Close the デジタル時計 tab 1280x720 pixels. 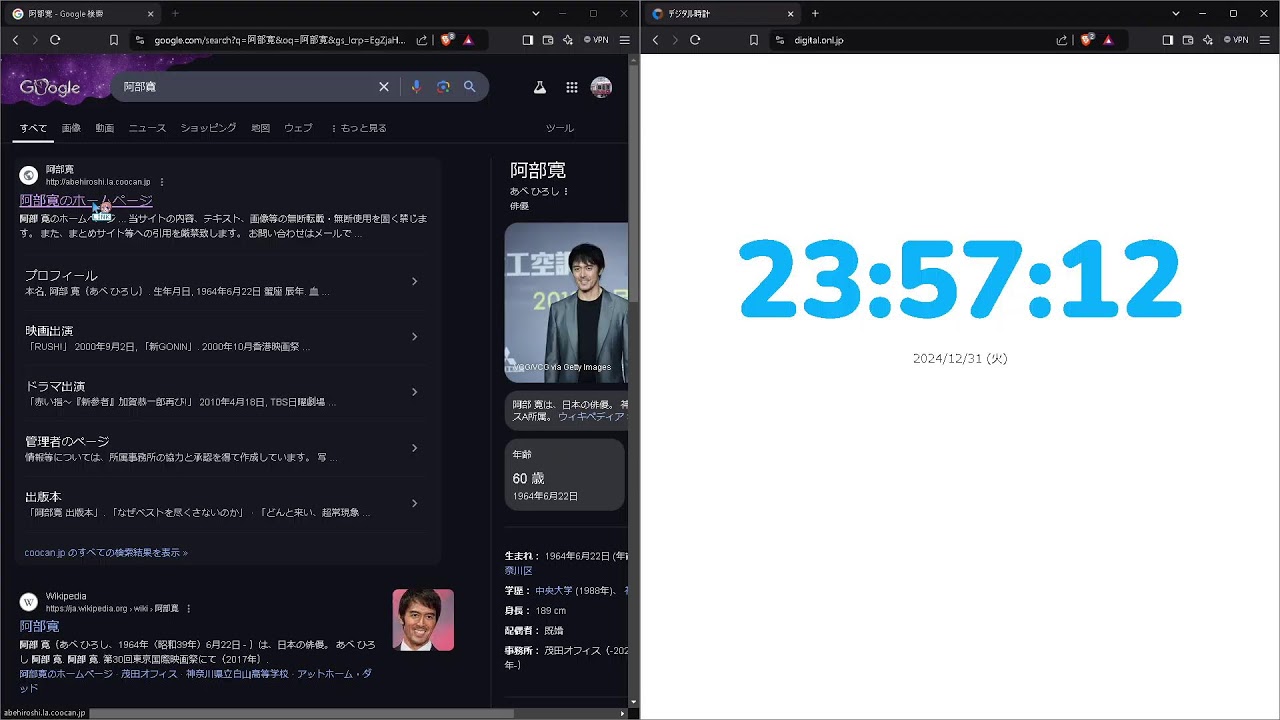[790, 13]
